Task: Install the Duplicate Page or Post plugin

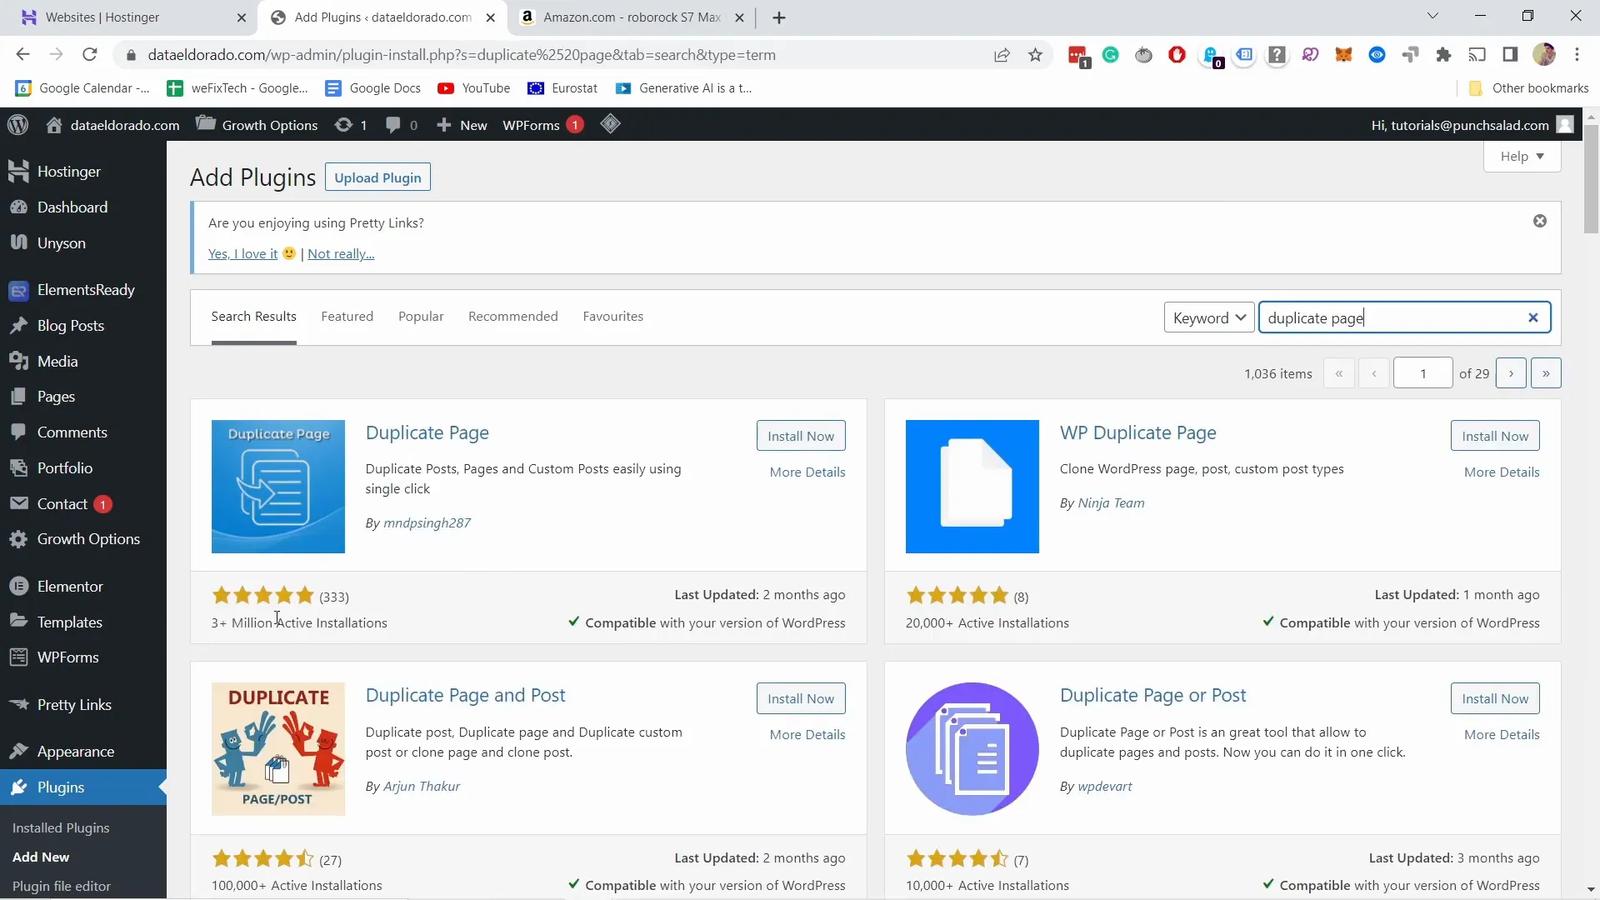Action: pyautogui.click(x=1495, y=699)
